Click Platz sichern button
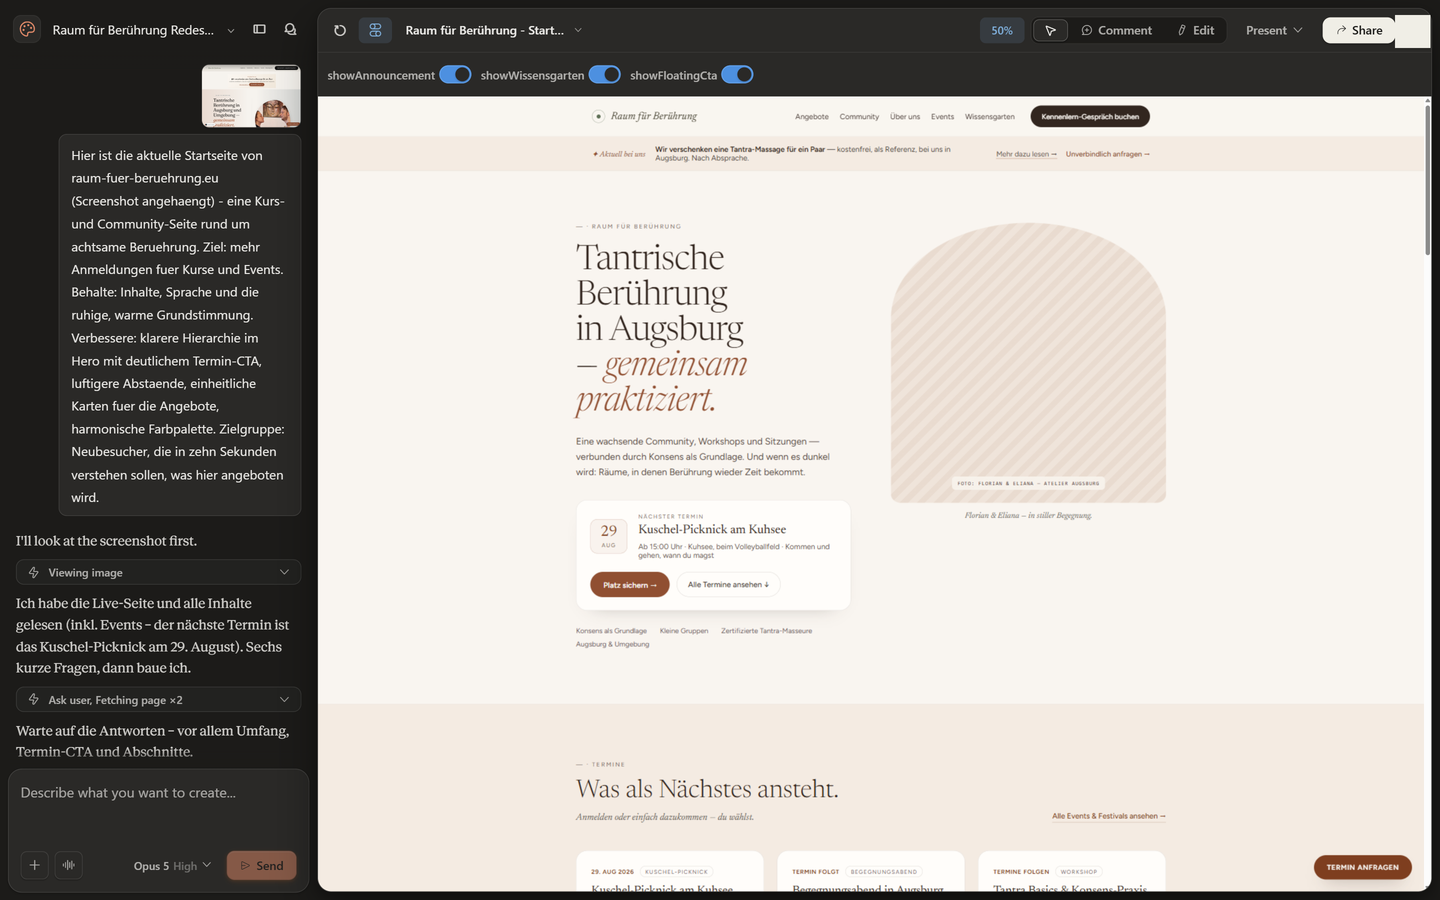1440x900 pixels. [630, 585]
